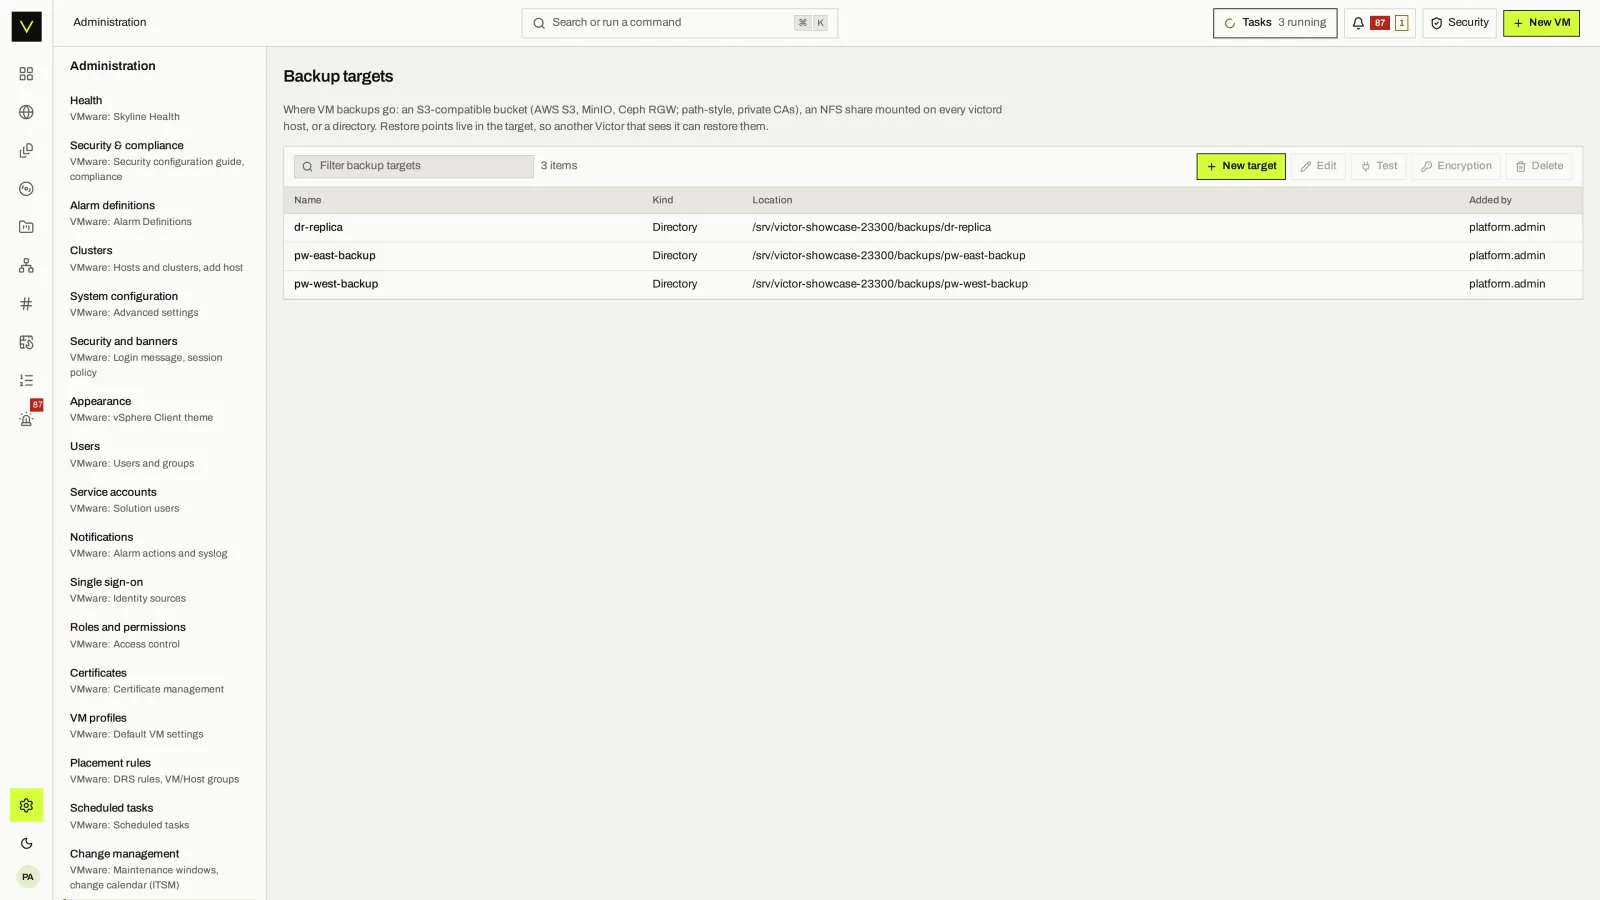Open Appearance settings section
1600x900 pixels.
click(159, 409)
